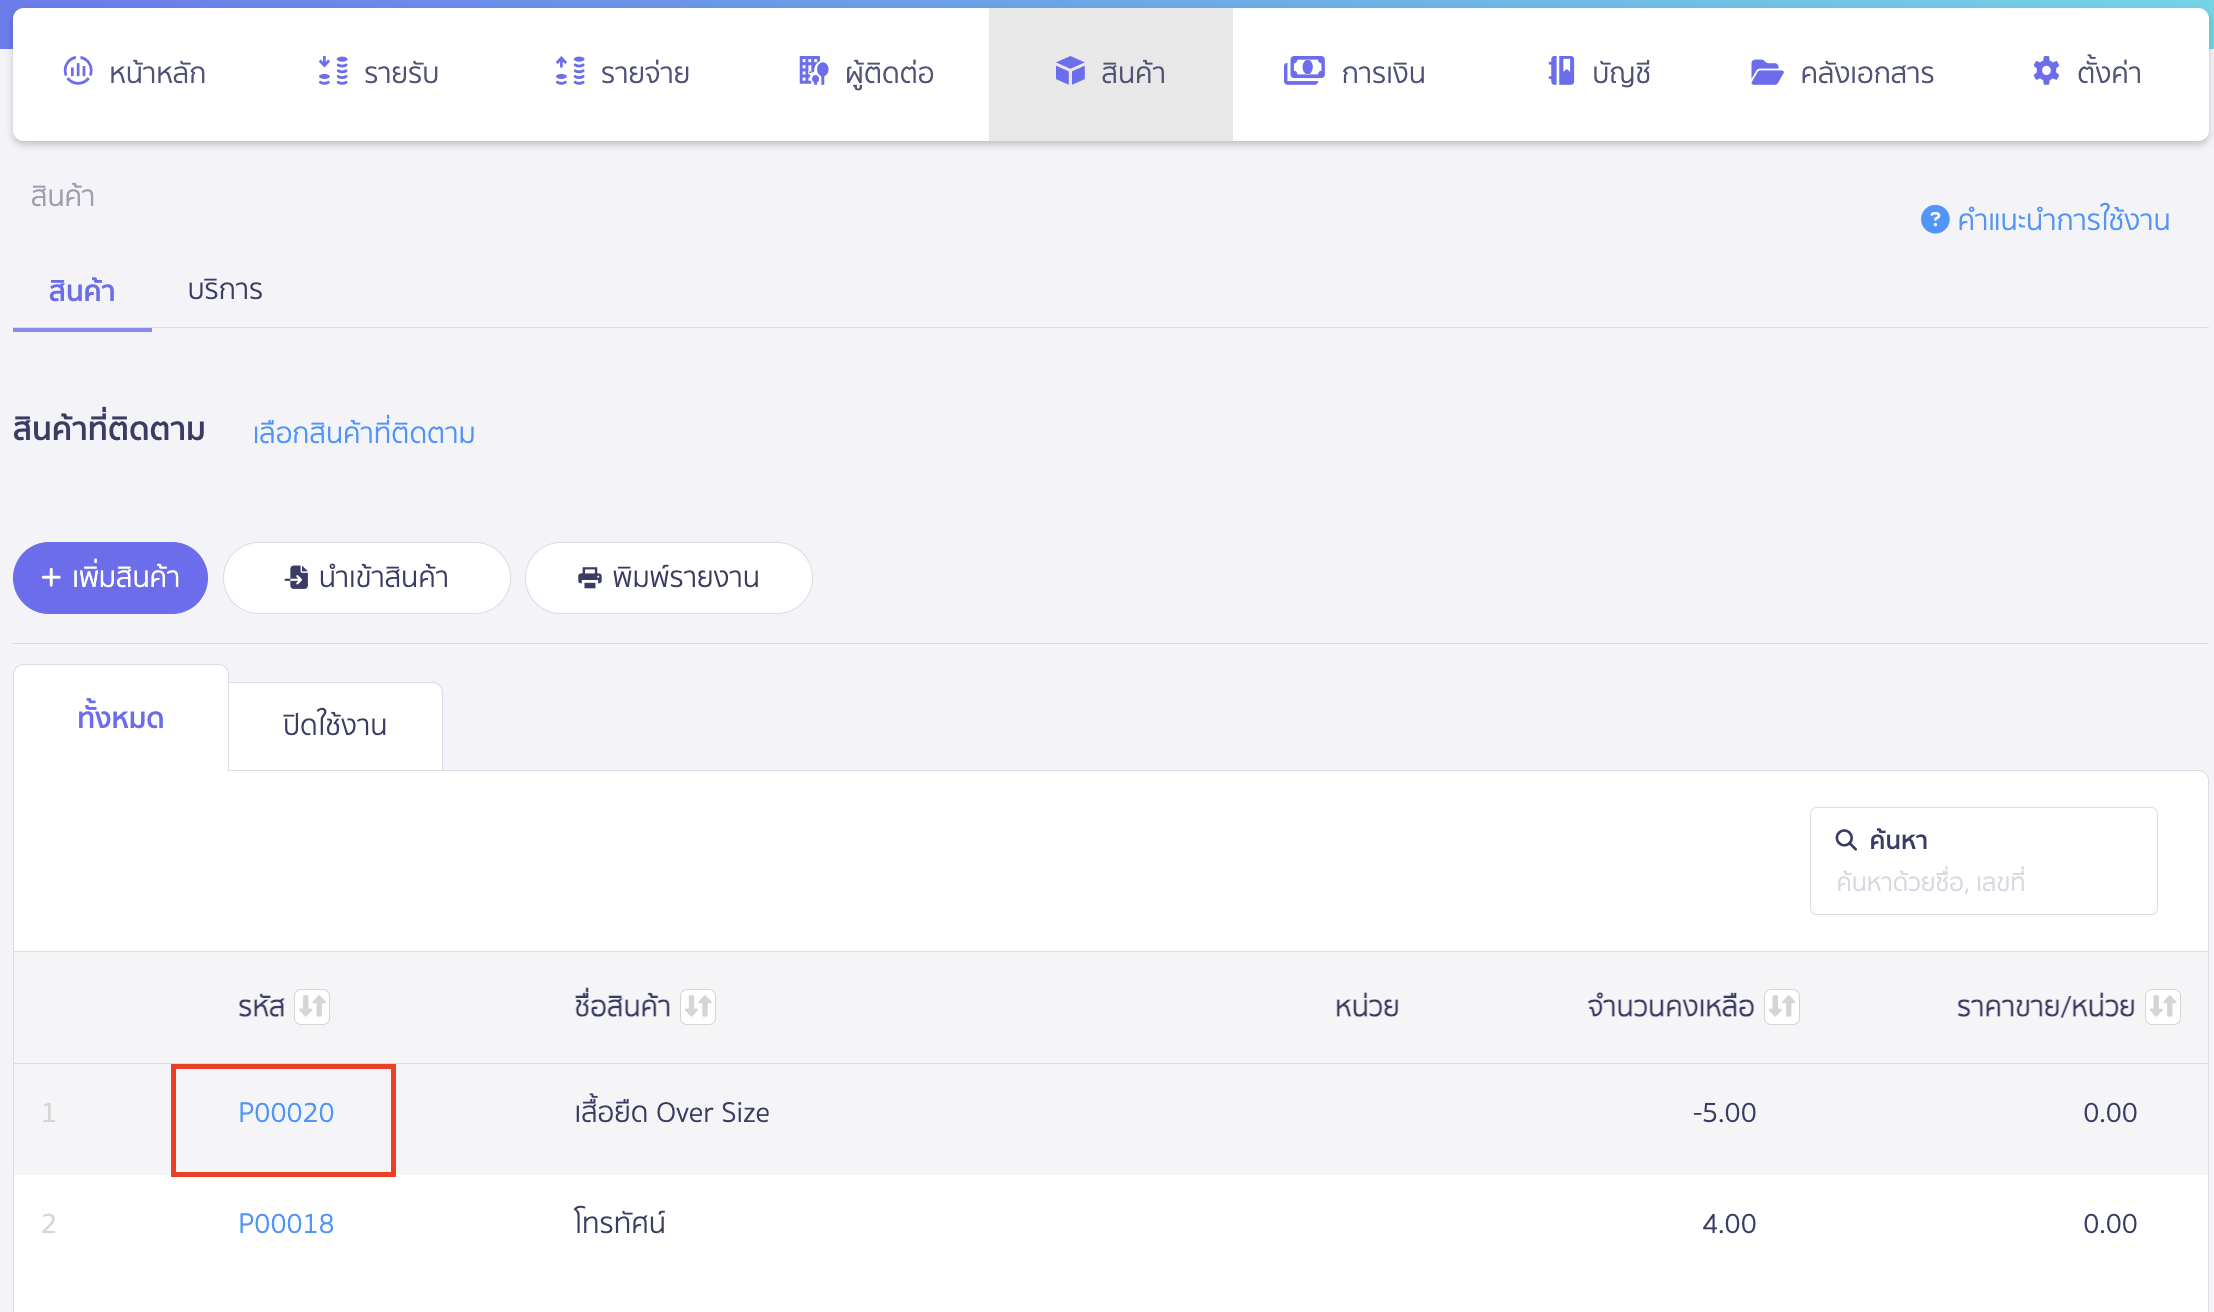
Task: Click the ค้นหา search input field
Action: click(x=1982, y=882)
